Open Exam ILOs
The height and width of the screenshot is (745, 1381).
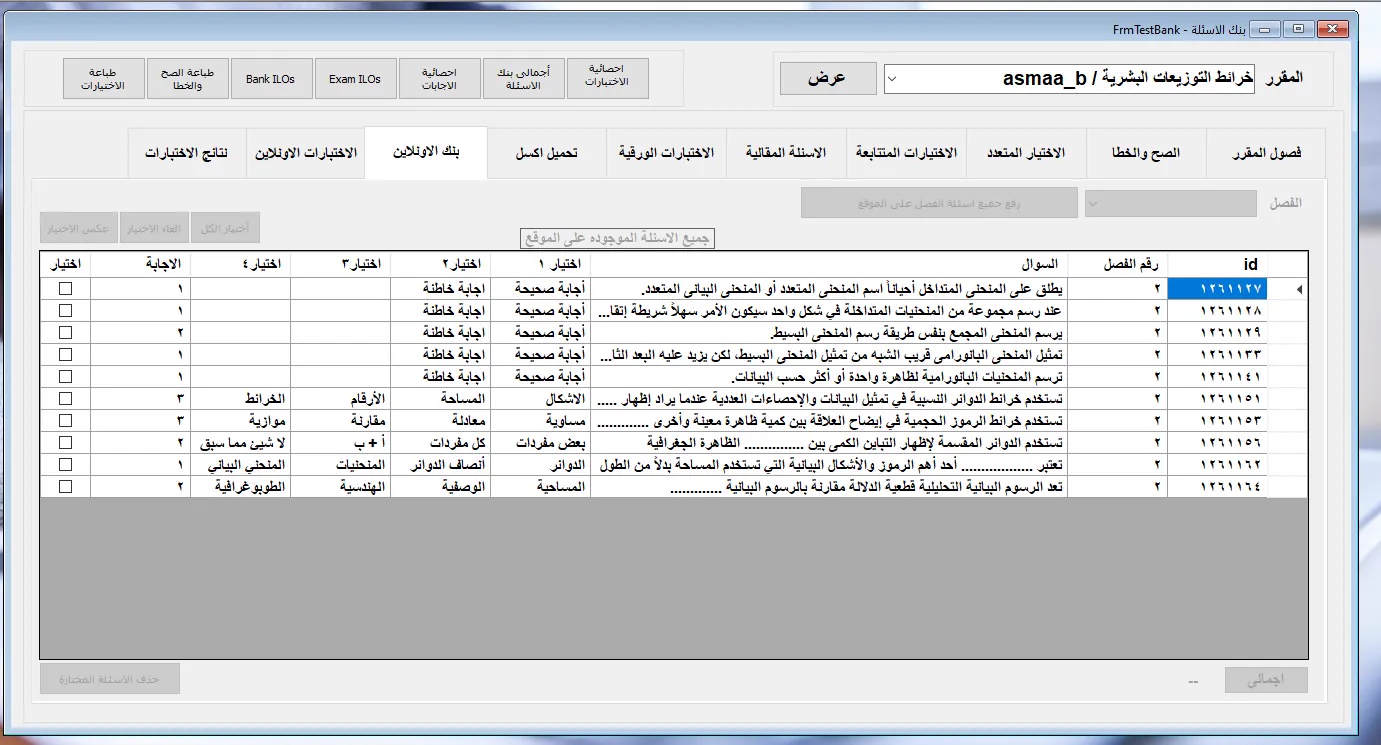356,79
